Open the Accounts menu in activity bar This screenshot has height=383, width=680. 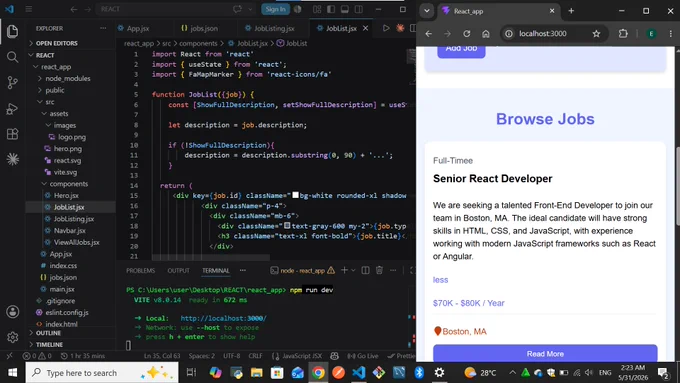click(x=13, y=311)
